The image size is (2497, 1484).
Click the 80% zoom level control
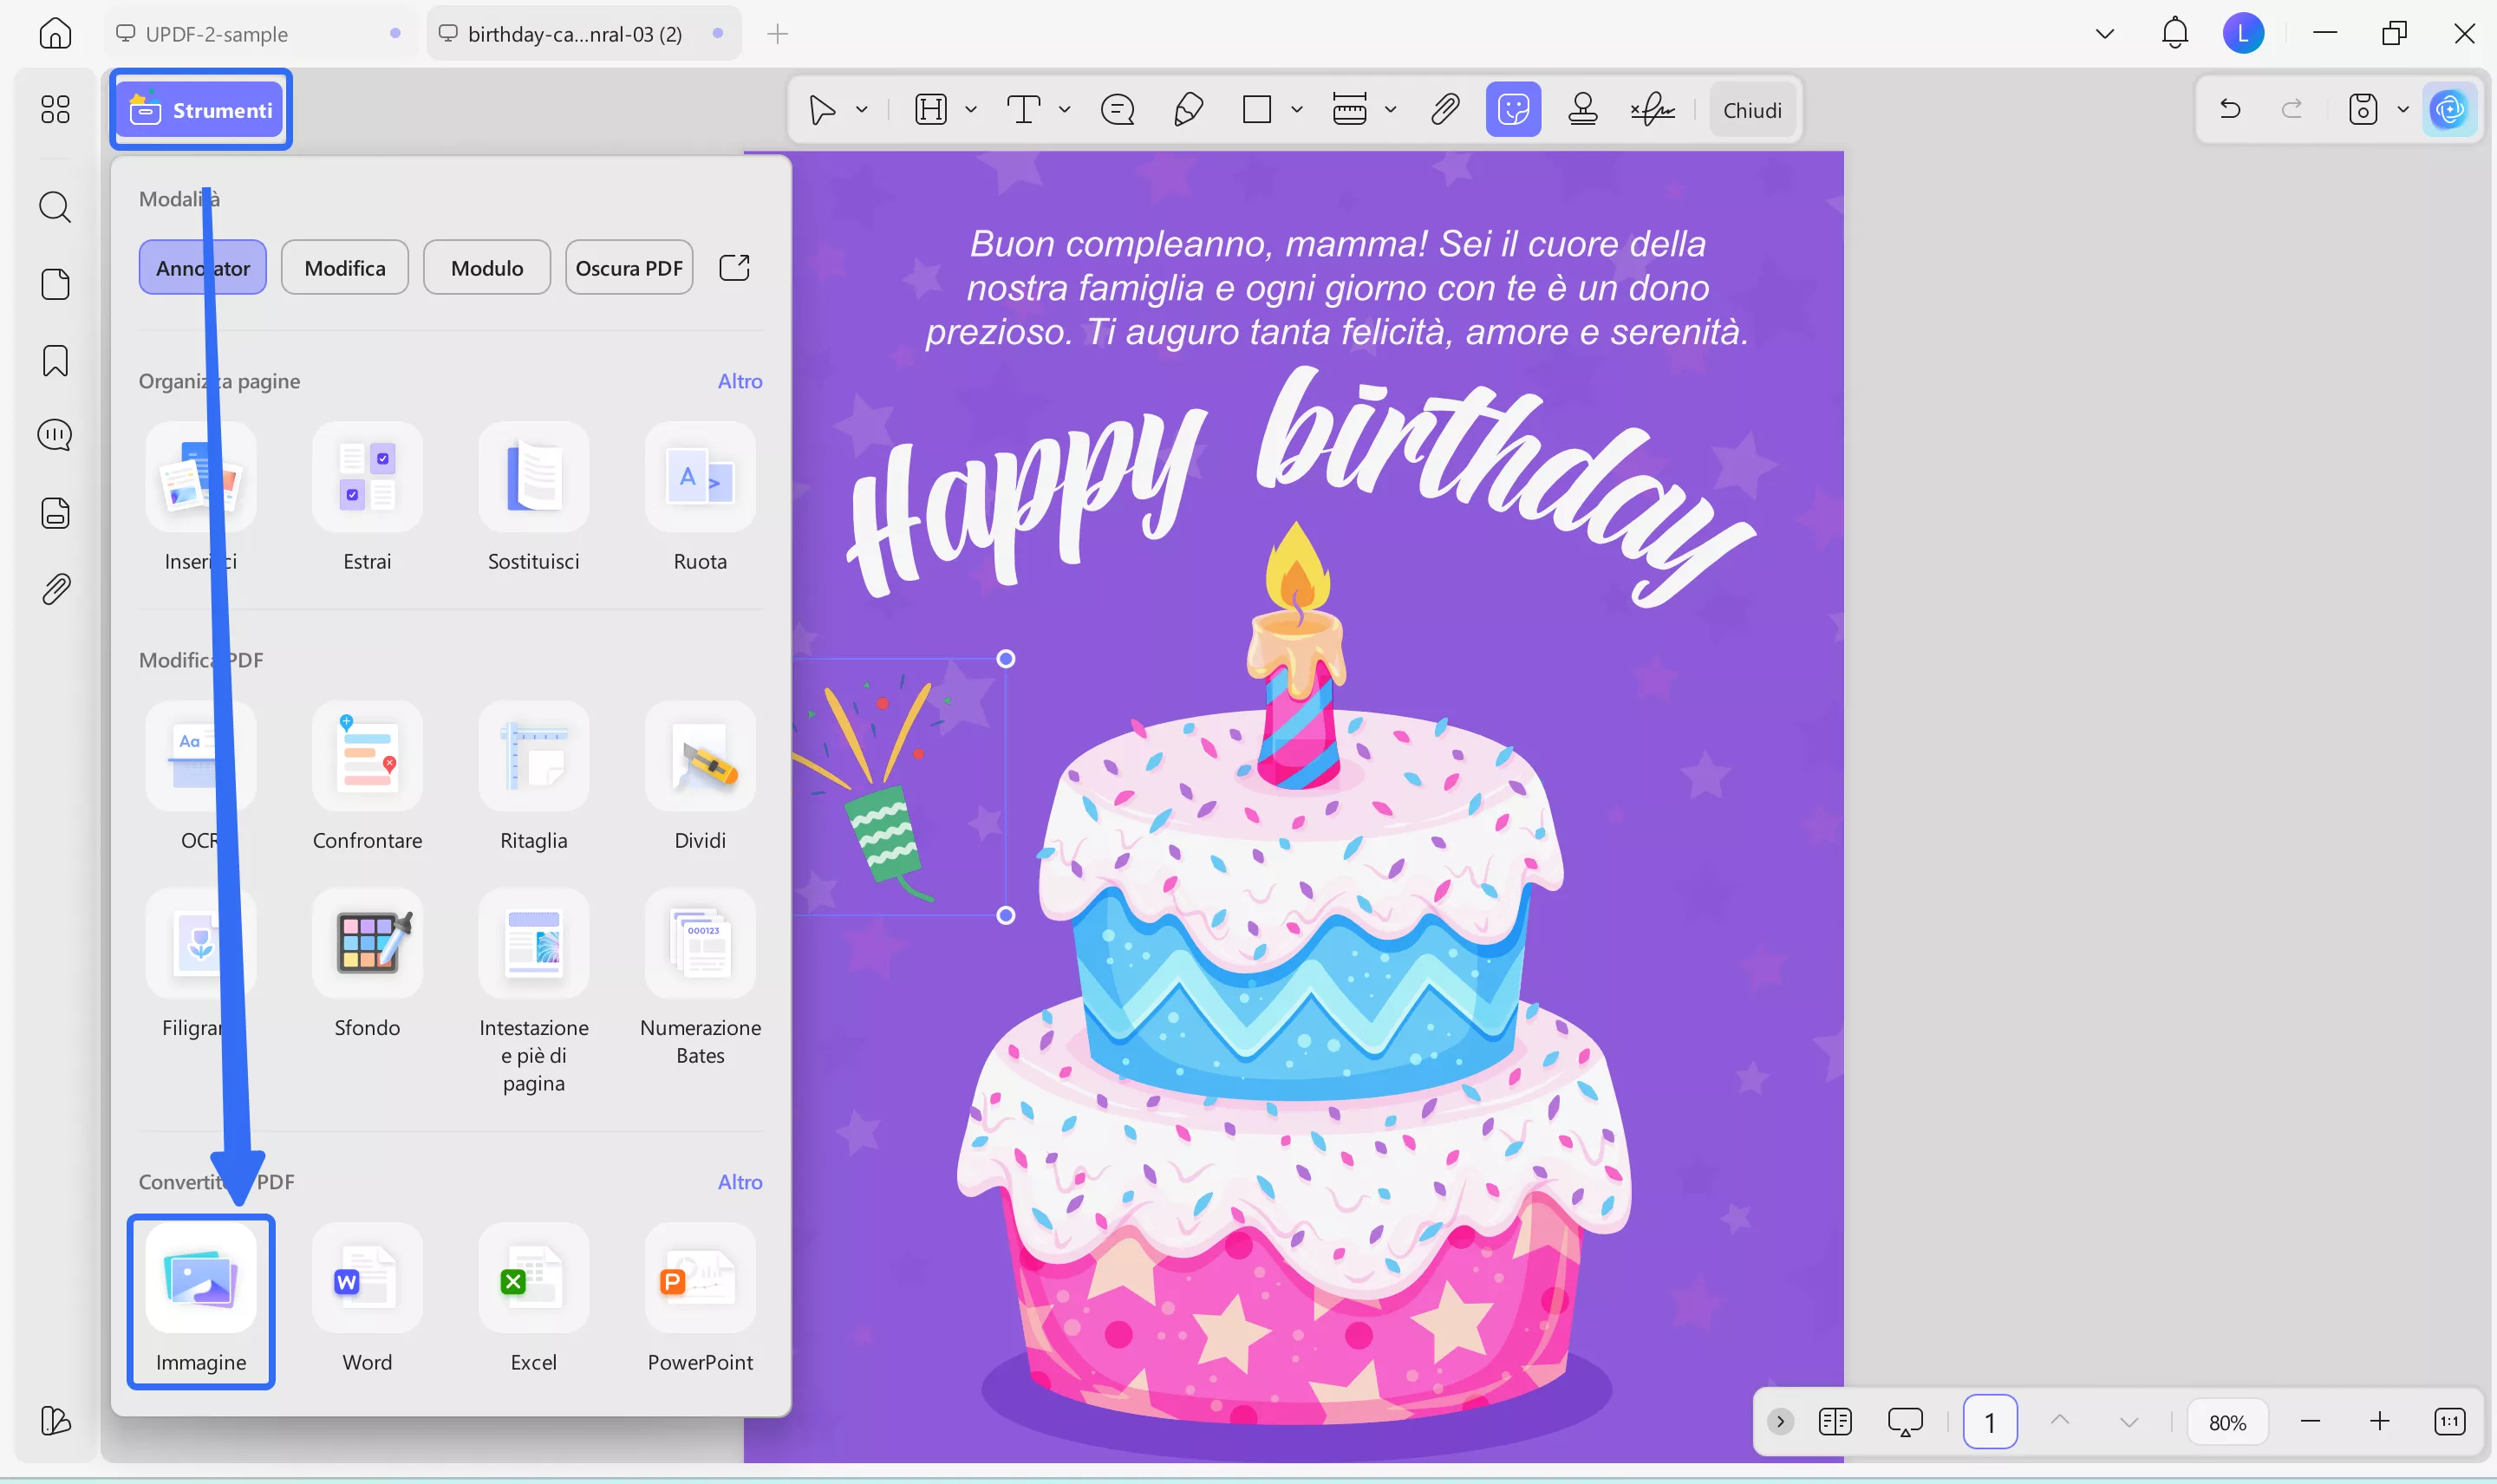[2228, 1421]
